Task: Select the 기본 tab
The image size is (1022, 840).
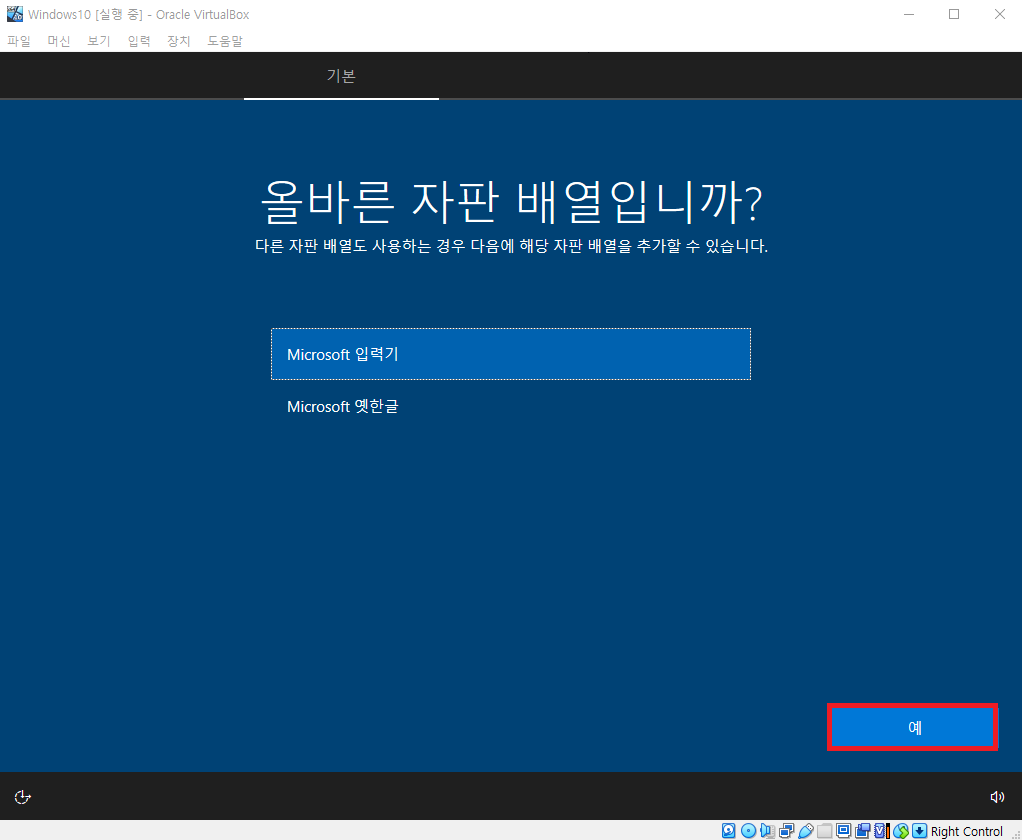Action: pyautogui.click(x=341, y=76)
